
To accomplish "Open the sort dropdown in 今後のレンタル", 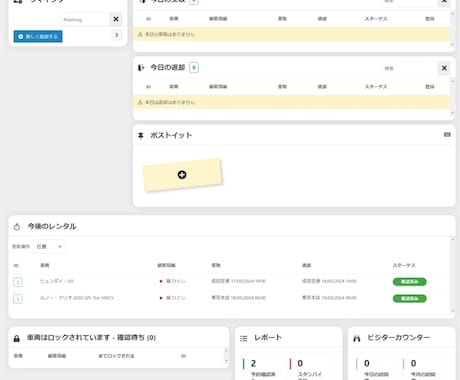I will 49,246.
